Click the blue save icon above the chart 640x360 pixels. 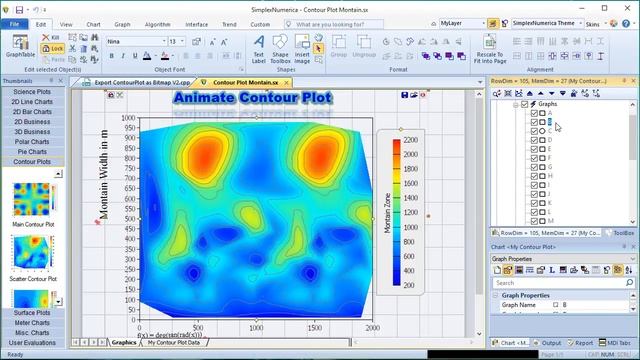(x=404, y=95)
